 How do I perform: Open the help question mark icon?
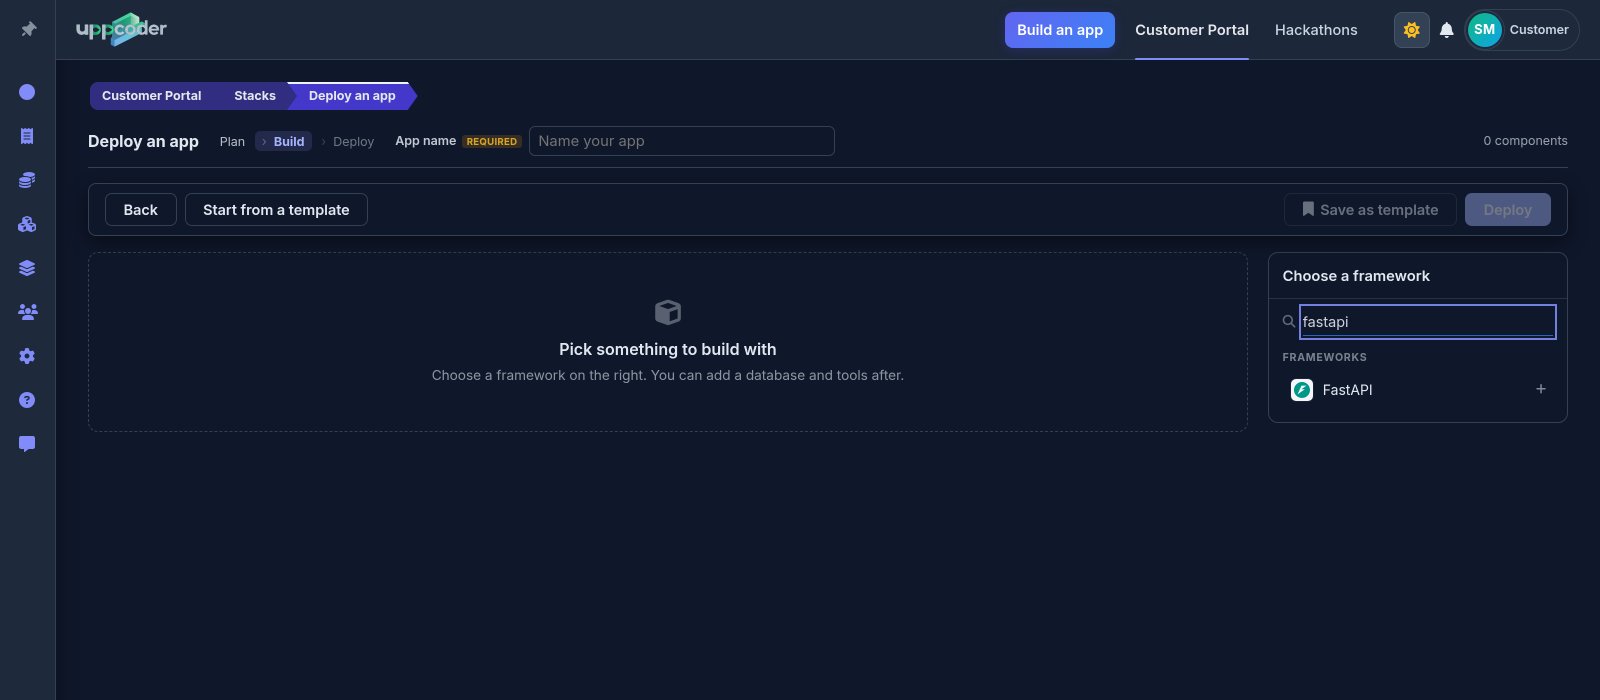[27, 400]
